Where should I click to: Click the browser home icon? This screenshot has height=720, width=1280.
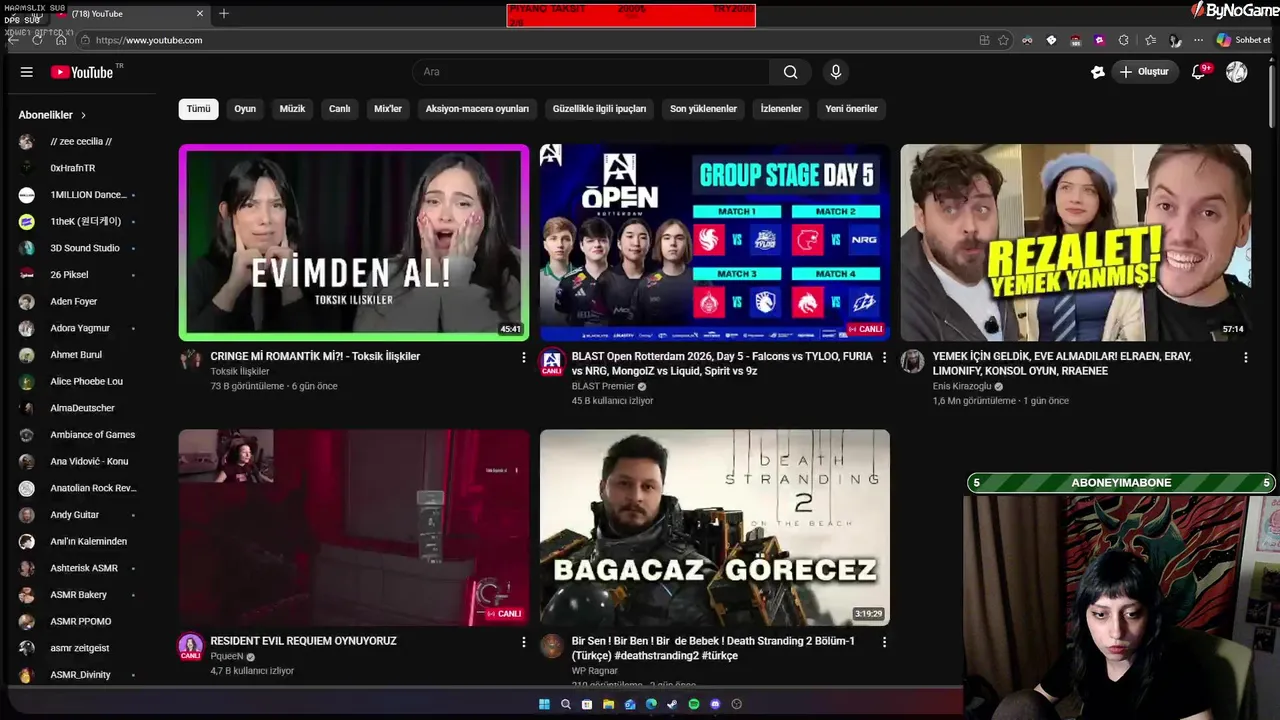[61, 40]
